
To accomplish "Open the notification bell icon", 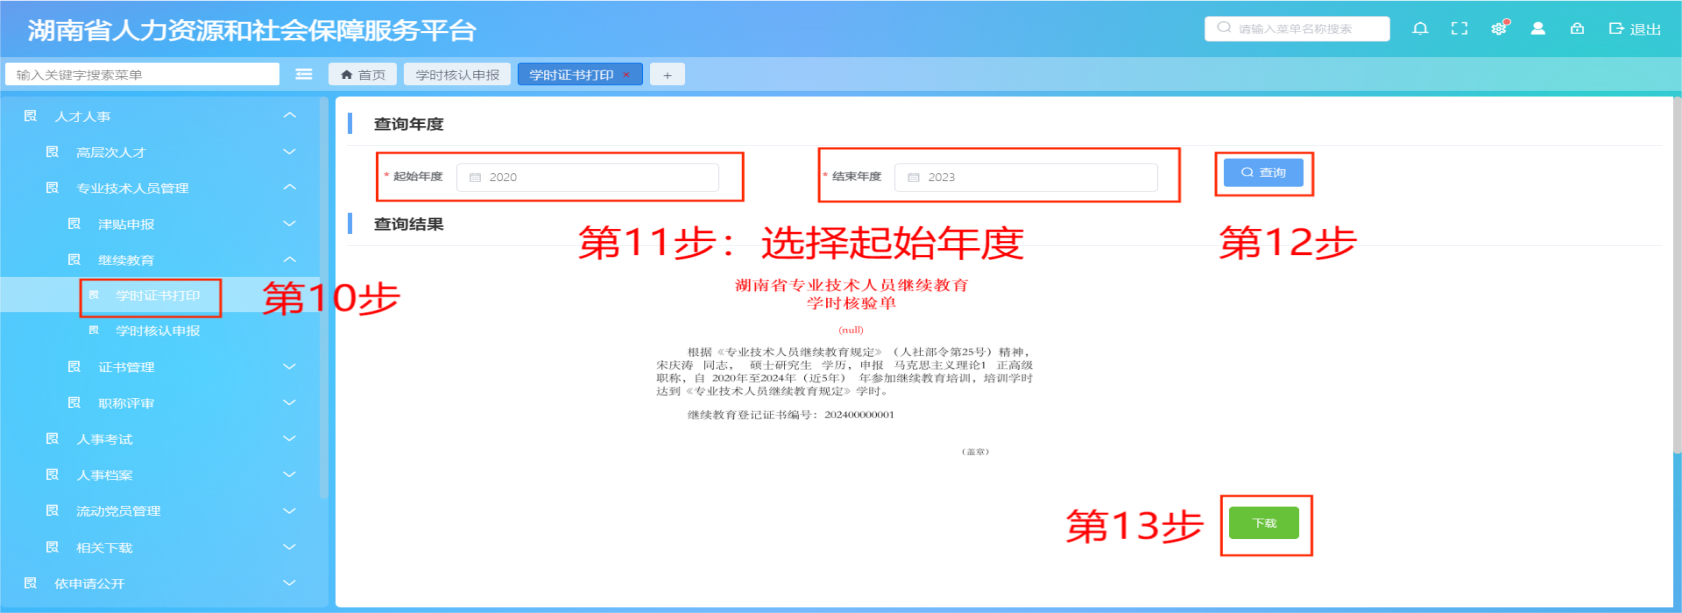I will pyautogui.click(x=1420, y=29).
